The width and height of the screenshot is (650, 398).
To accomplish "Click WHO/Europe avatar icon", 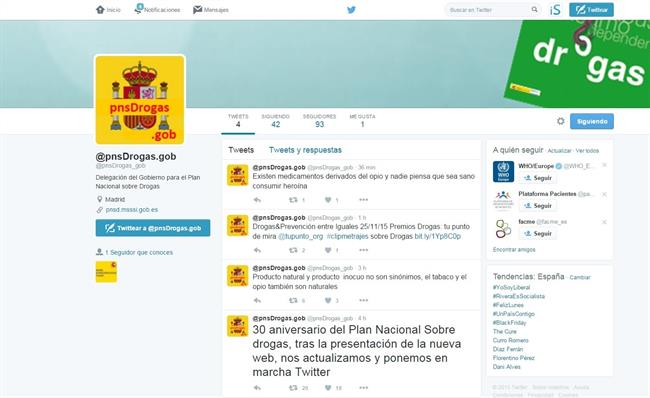I will [503, 172].
